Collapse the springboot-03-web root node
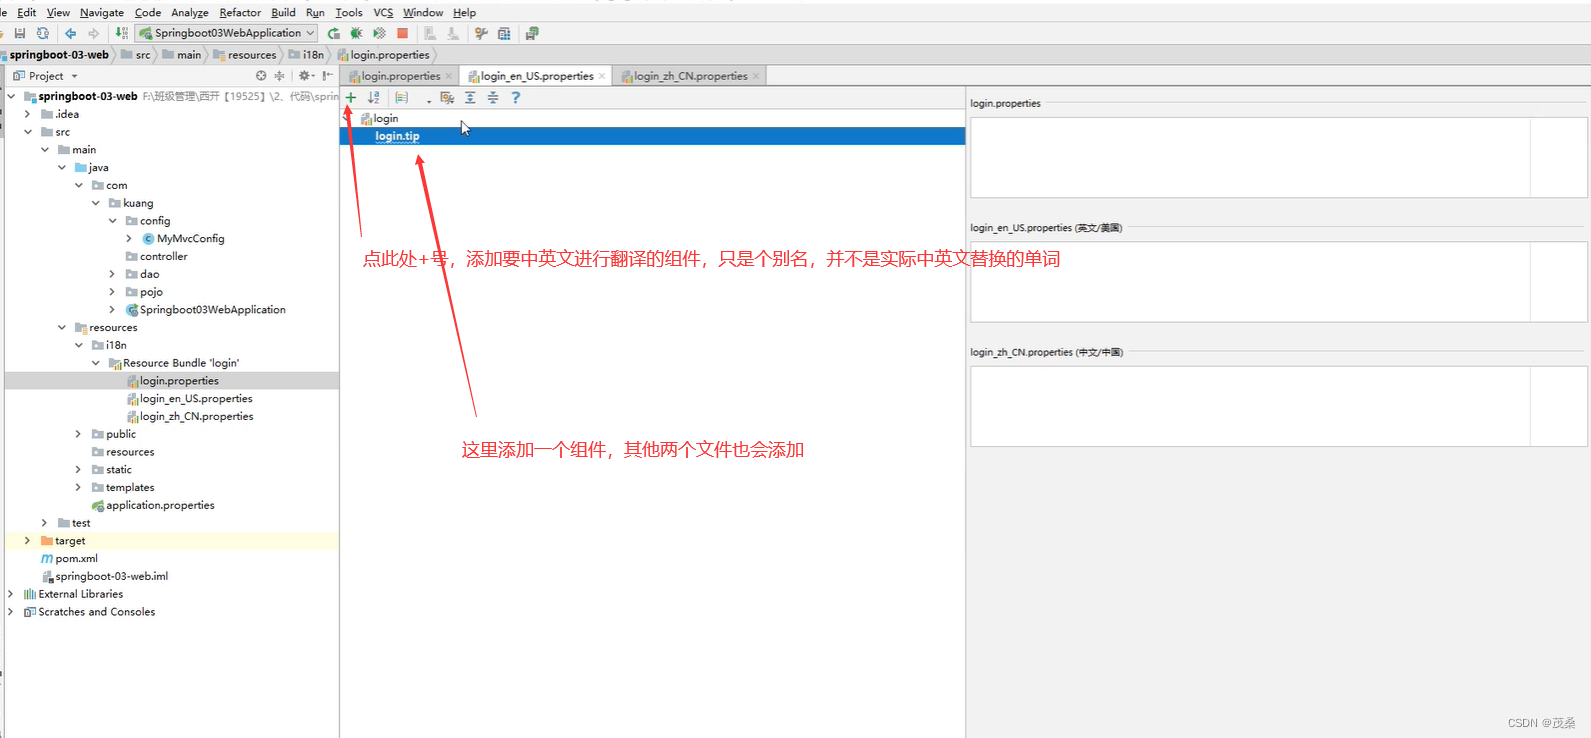This screenshot has width=1591, height=738. click(12, 96)
